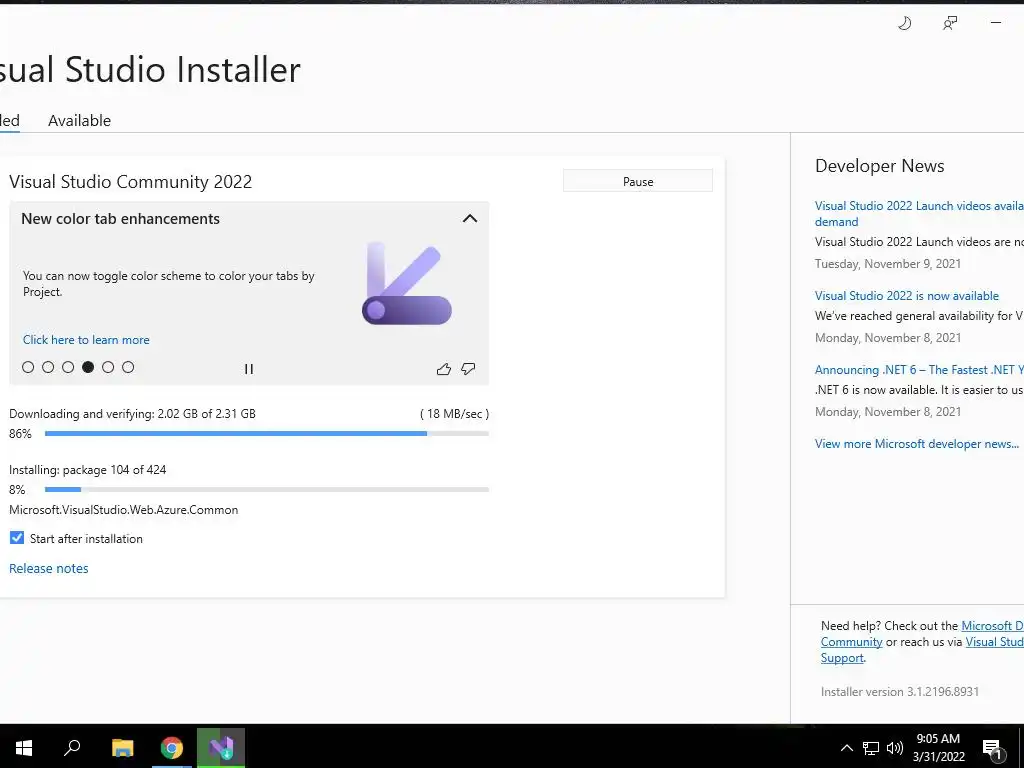Select the first slideshow dot
The image size is (1024, 768).
click(28, 367)
